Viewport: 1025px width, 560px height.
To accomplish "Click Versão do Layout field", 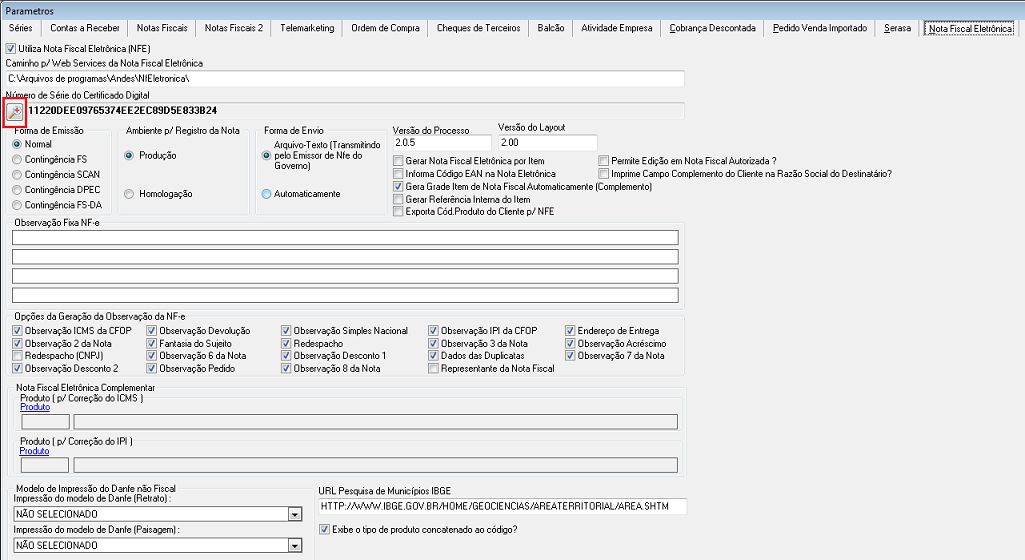I will [548, 142].
